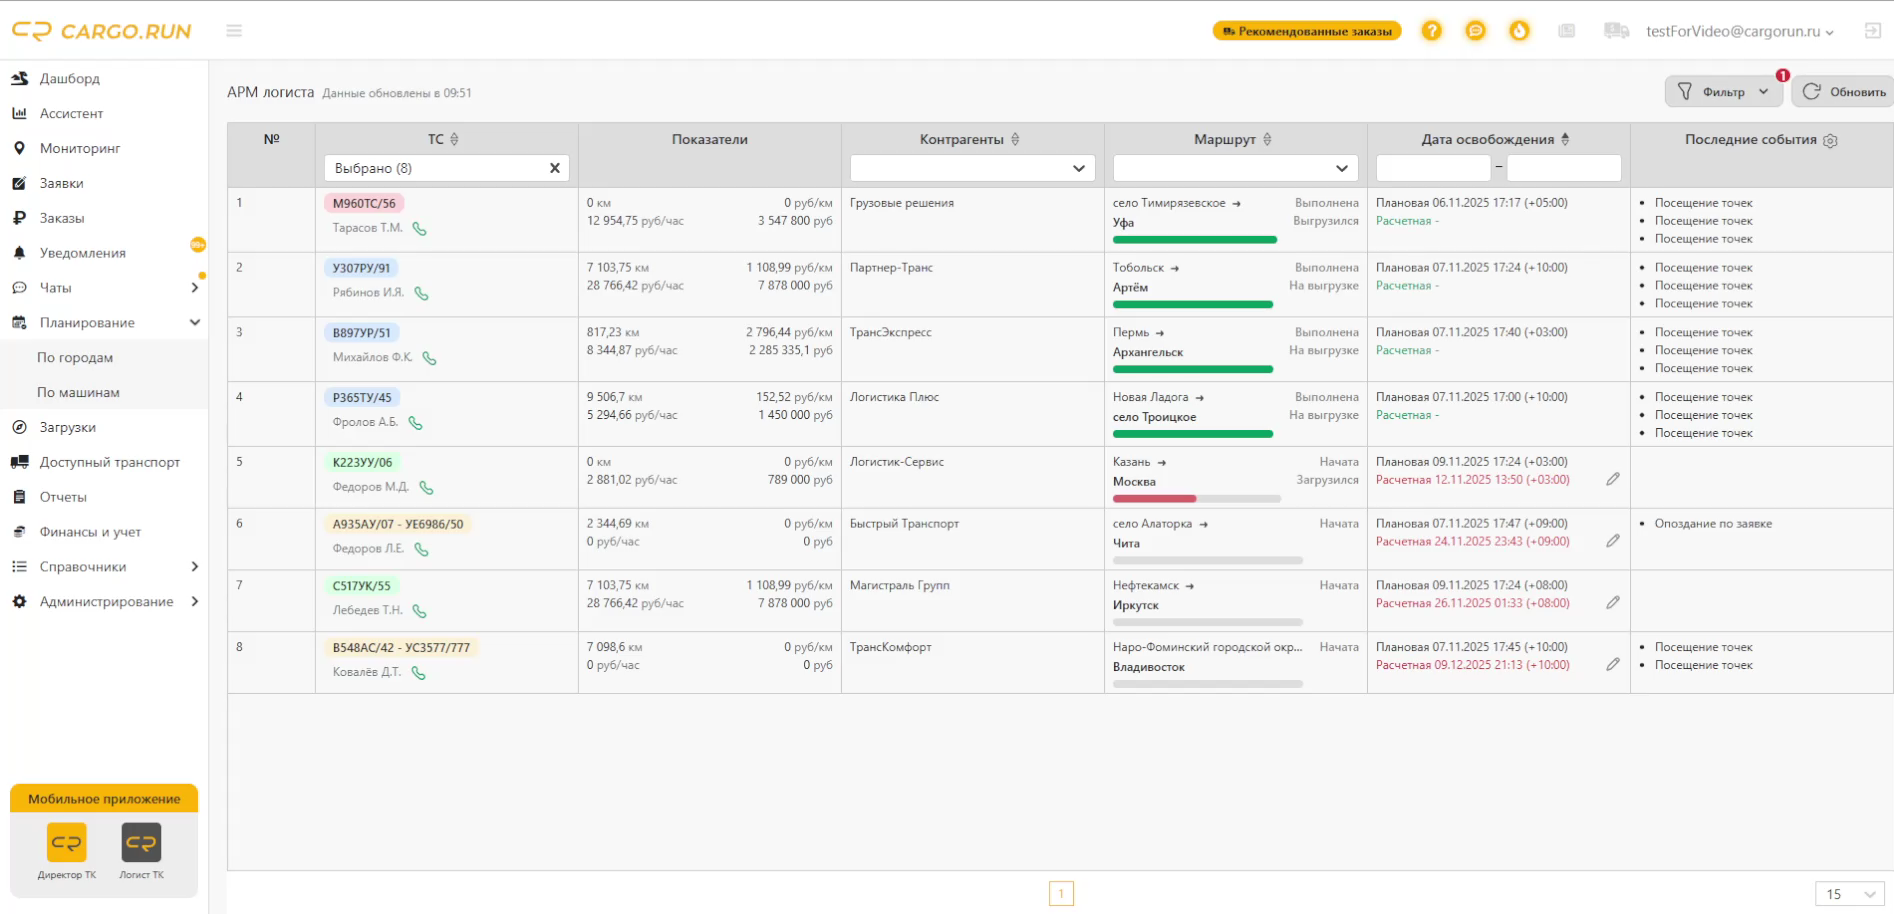This screenshot has height=914, width=1894.
Task: Expand the Маршрут filter dropdown
Action: tap(1235, 168)
